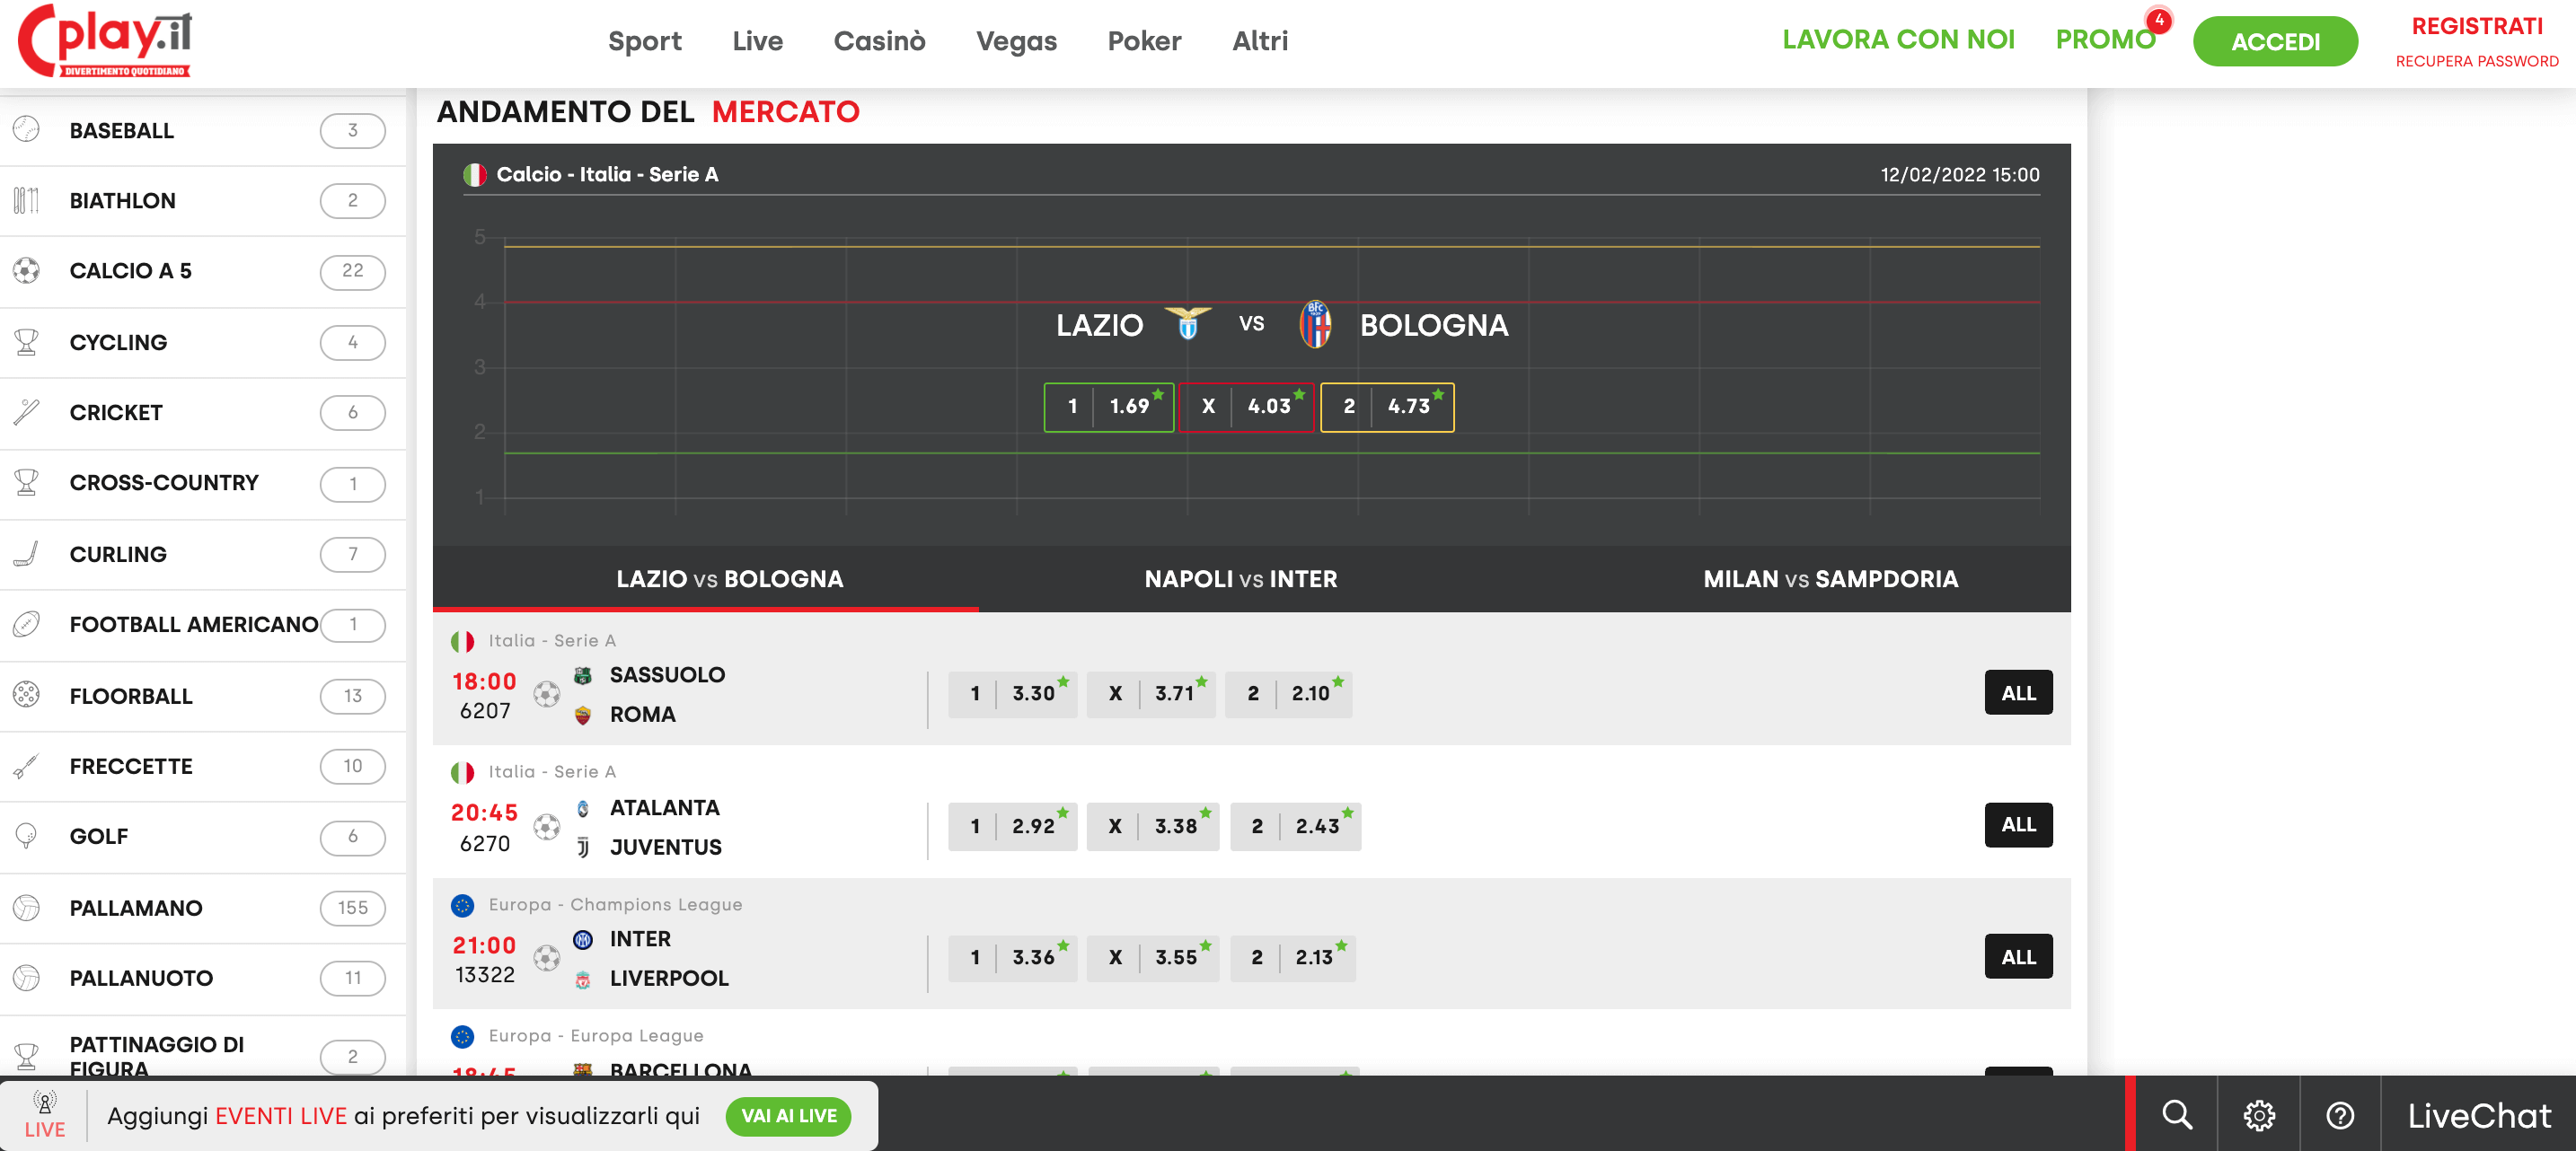2576x1151 pixels.
Task: Click the Calcio a 5 soccer ball icon
Action: pos(27,271)
